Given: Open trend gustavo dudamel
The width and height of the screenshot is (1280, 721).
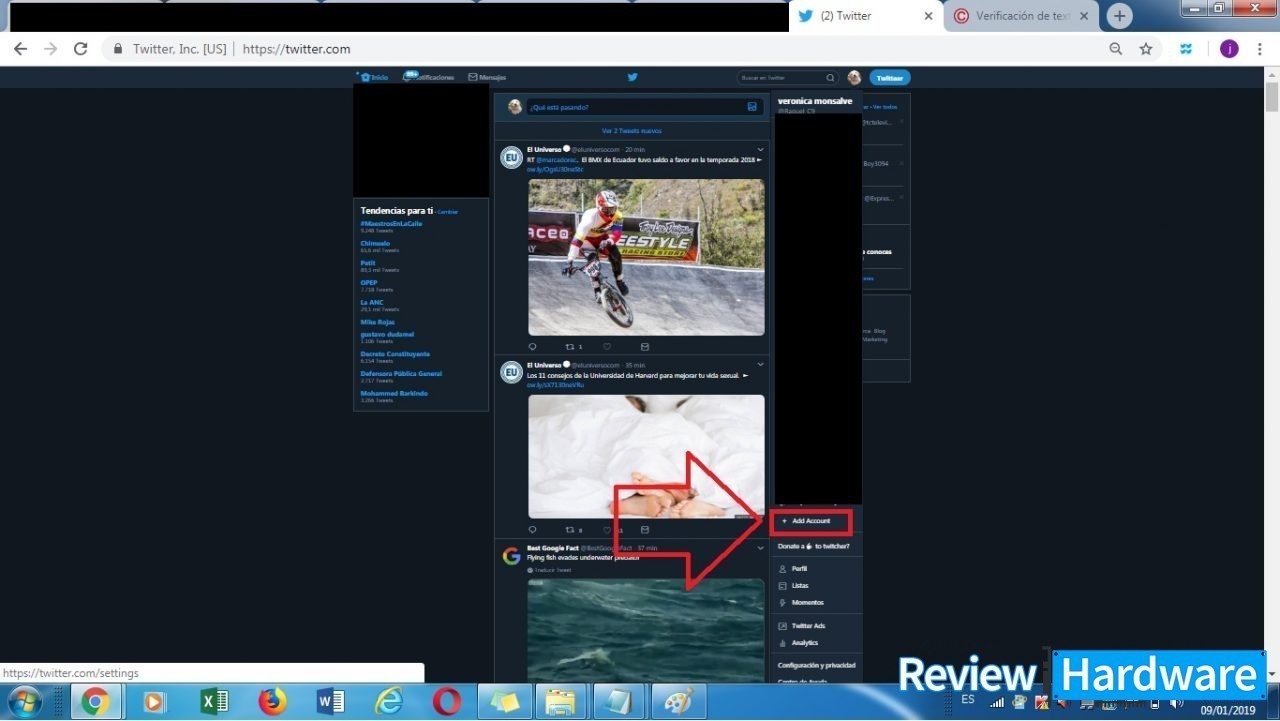Looking at the screenshot, I should 387,334.
